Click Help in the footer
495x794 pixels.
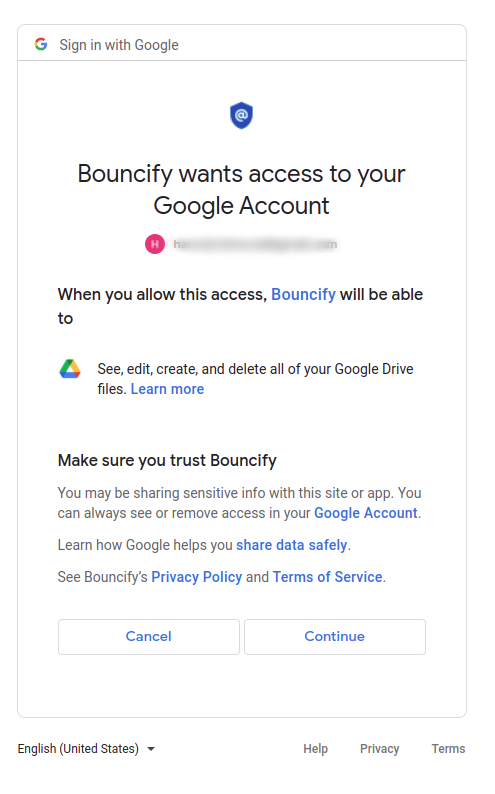click(x=315, y=748)
